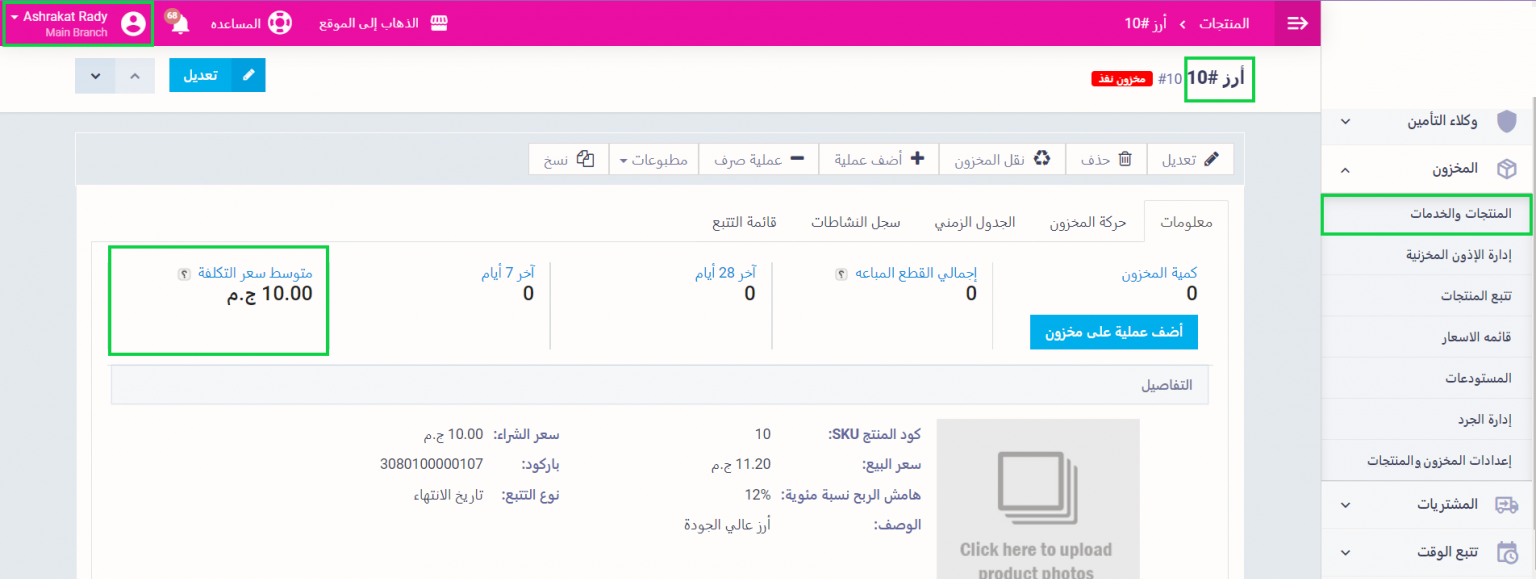Screen dimensions: 1536x579
Task: Click عملية صرف minus toolbar button
Action: (759, 159)
